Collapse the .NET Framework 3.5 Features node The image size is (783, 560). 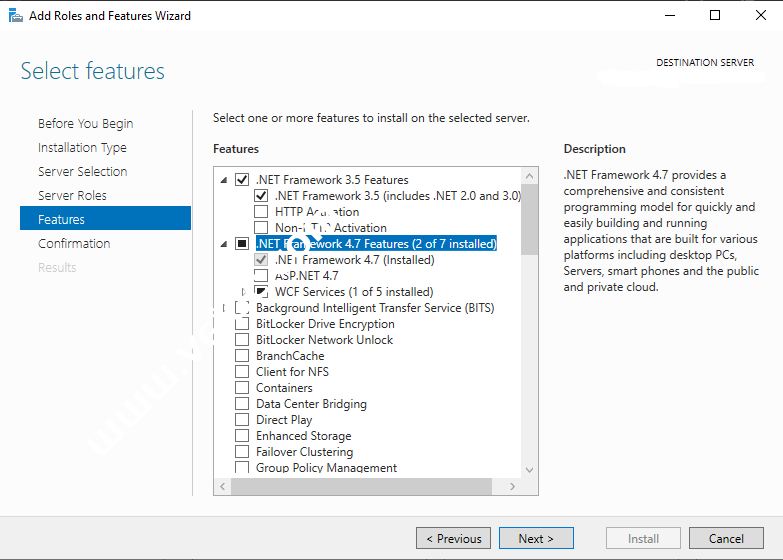223,180
